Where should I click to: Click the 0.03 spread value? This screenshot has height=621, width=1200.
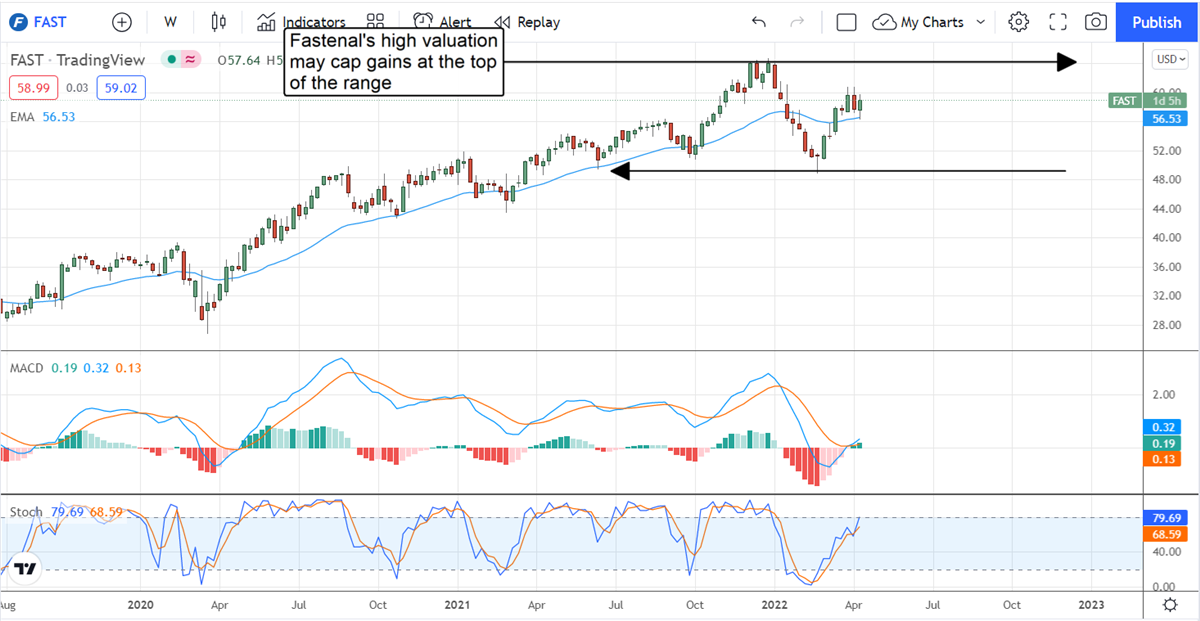click(x=78, y=89)
